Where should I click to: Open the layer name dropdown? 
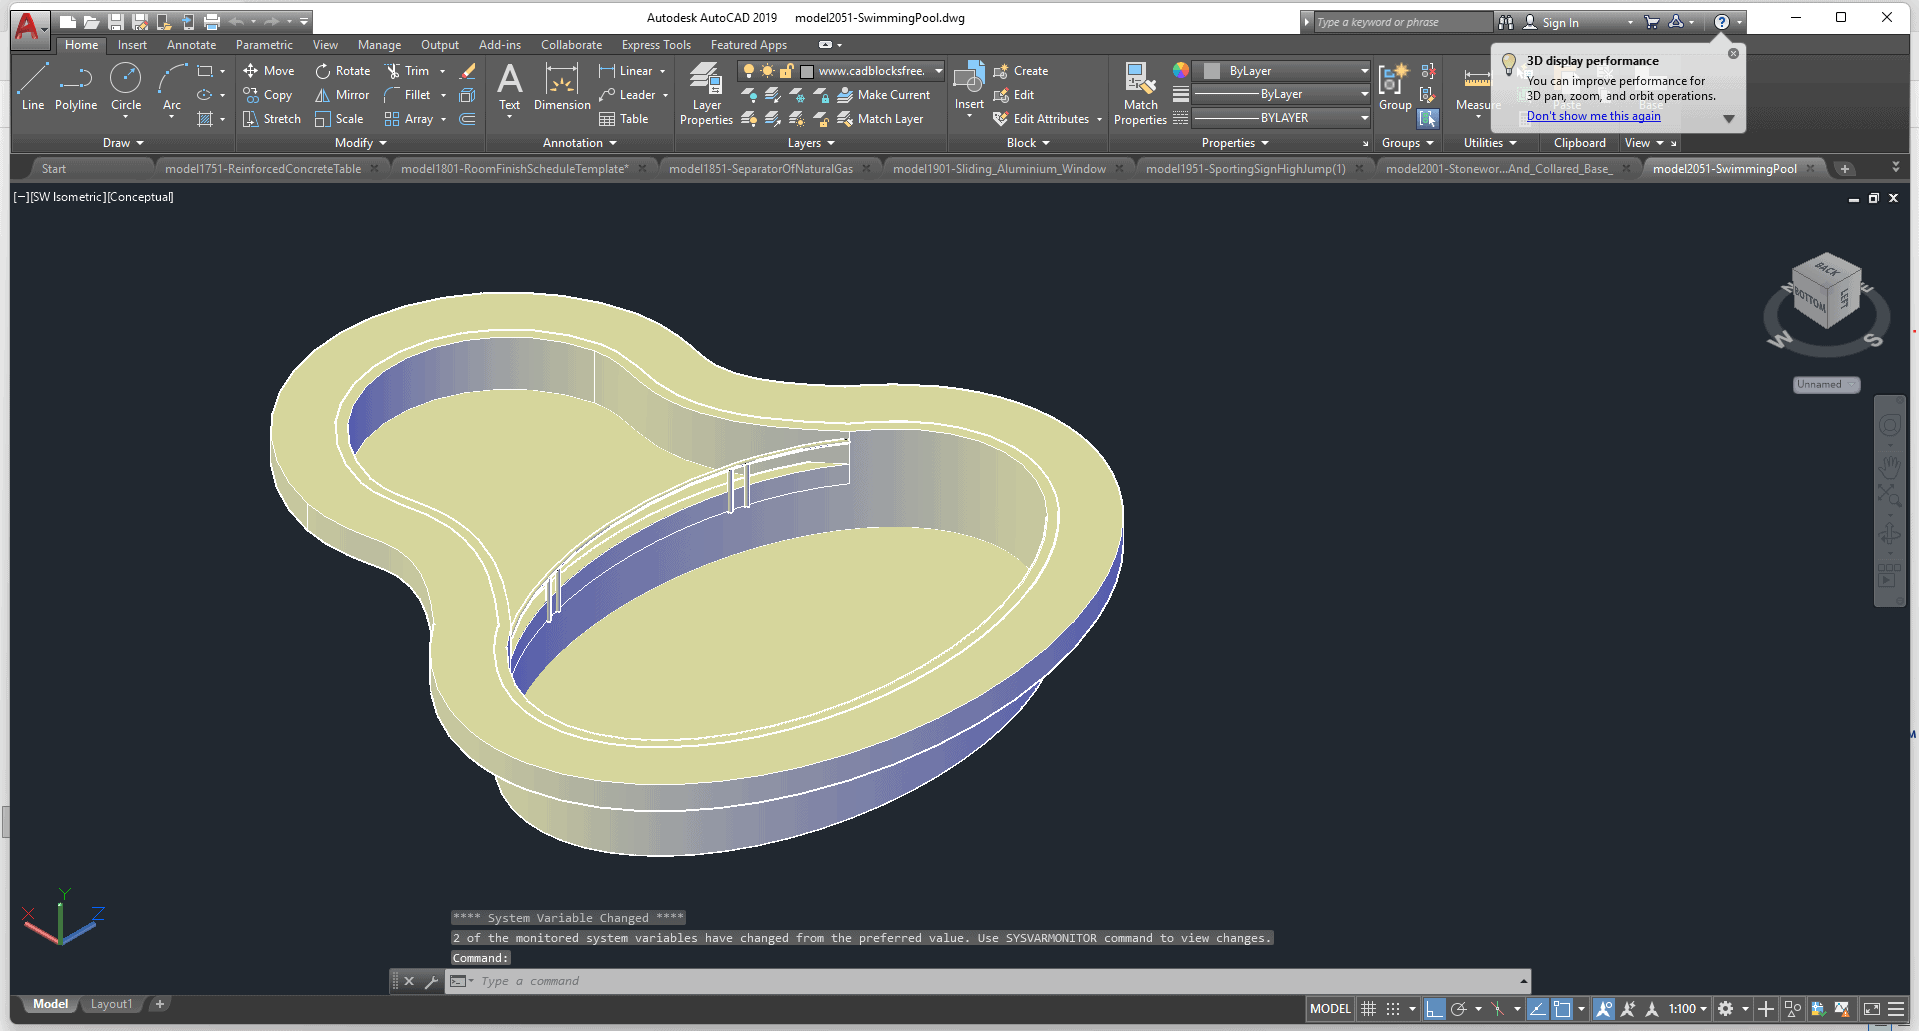coord(938,71)
